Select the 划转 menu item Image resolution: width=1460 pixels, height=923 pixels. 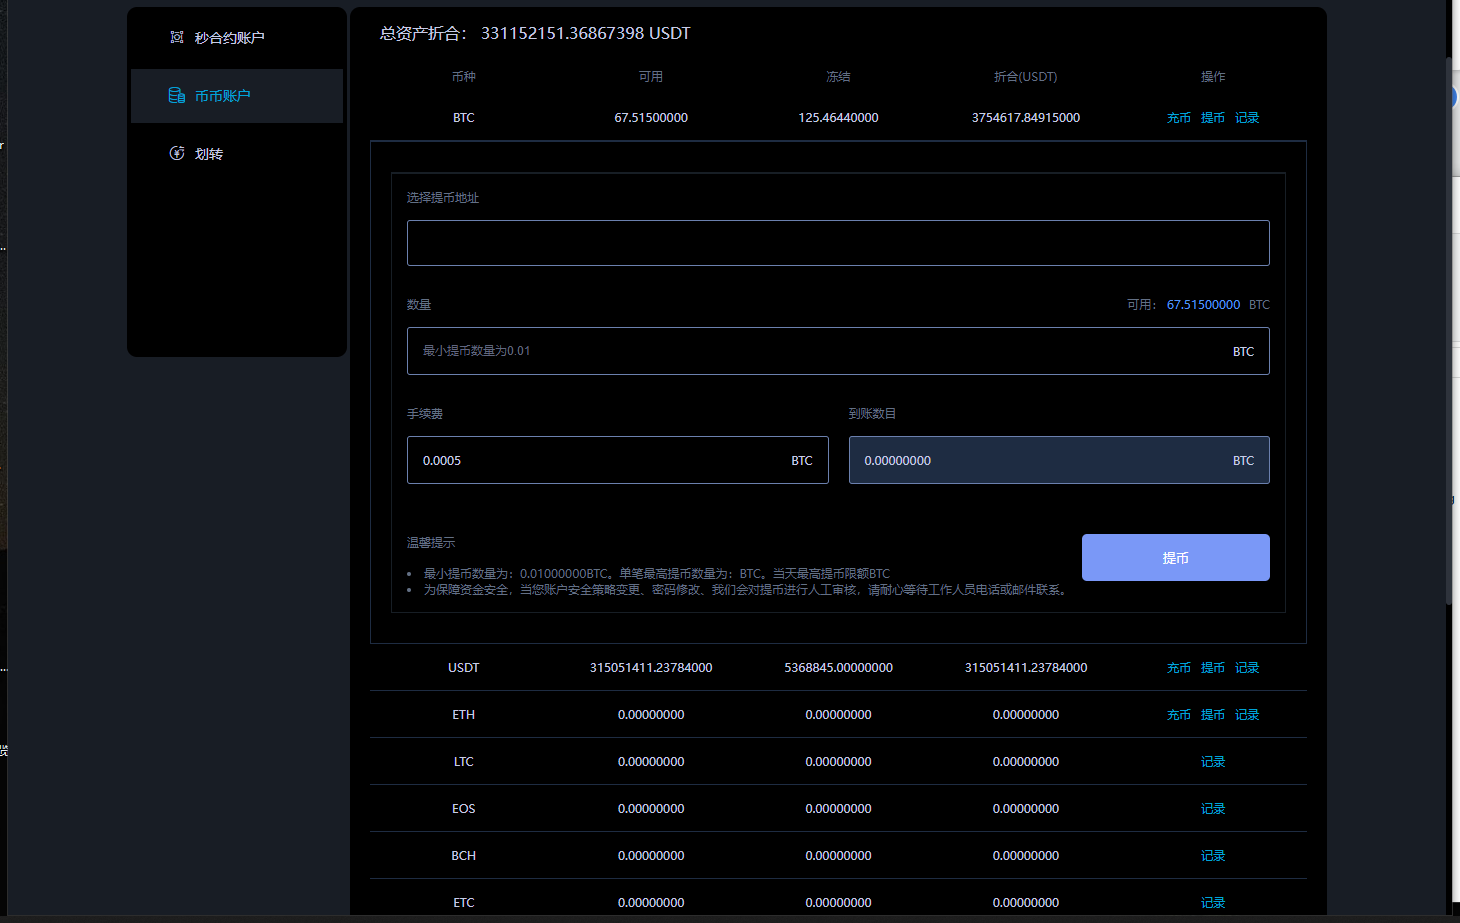click(209, 154)
